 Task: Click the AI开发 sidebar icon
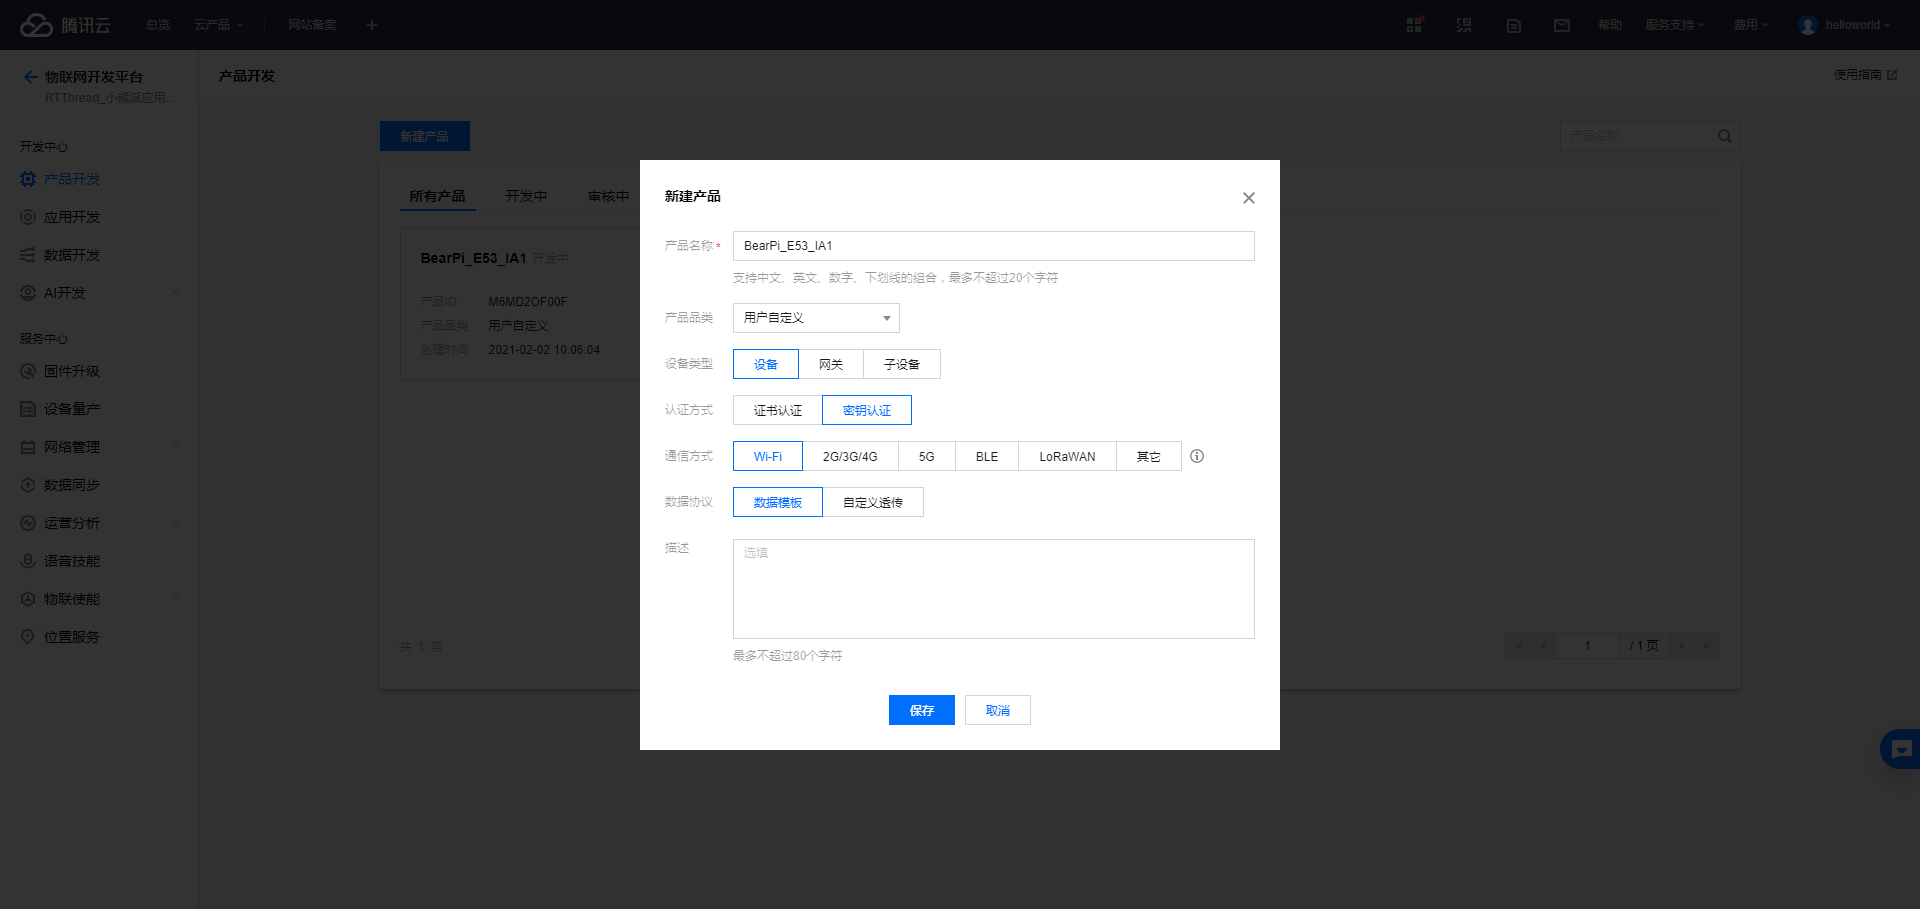[x=28, y=293]
